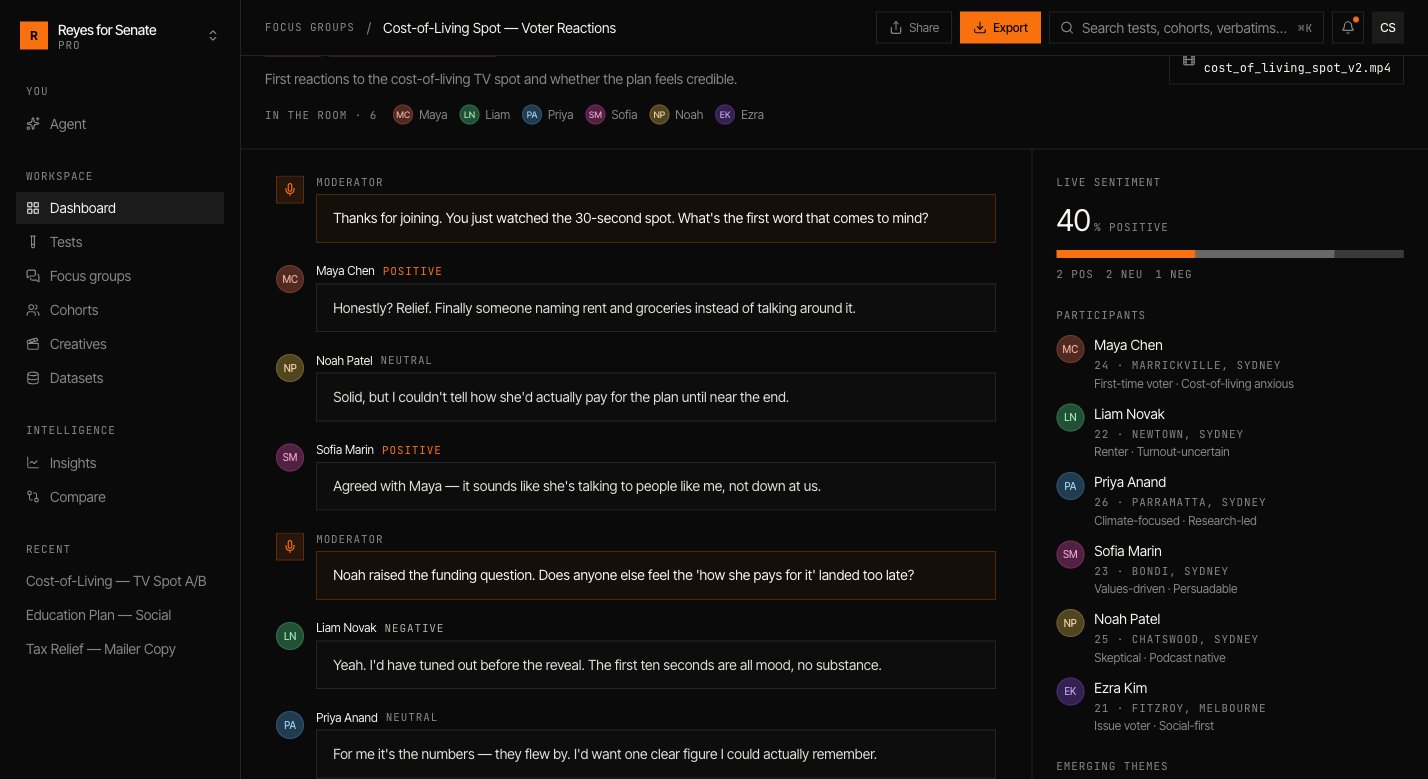
Task: Select Priya chip in the room list
Action: coord(548,115)
